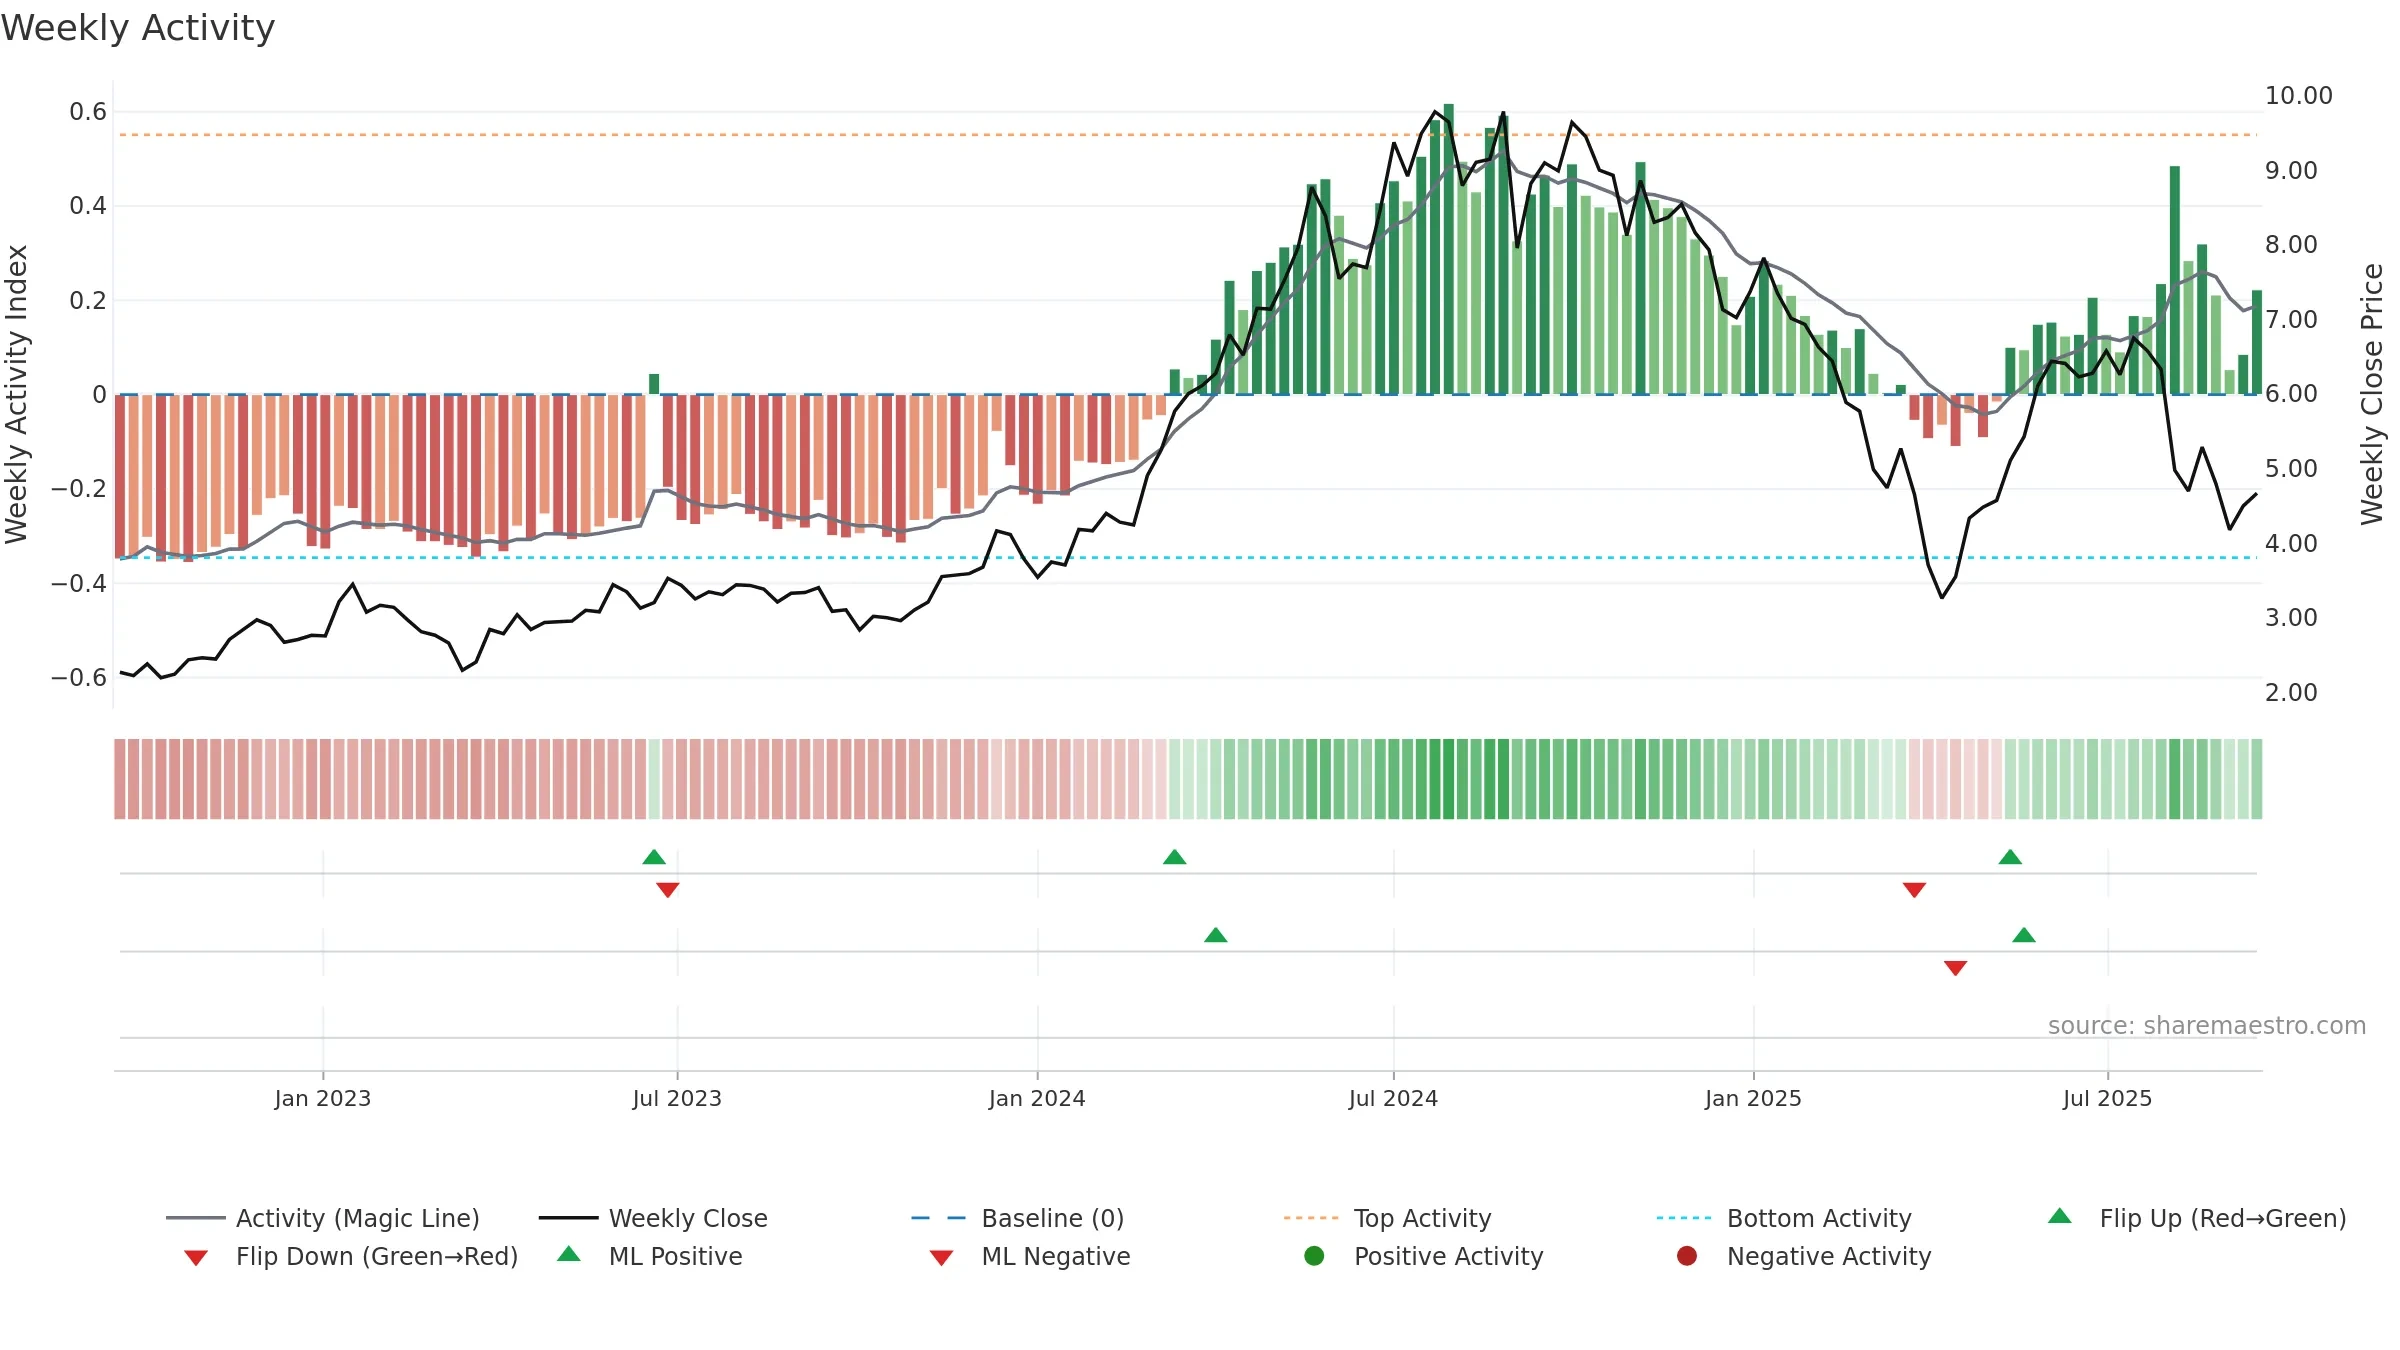Click upper-row green marker between Jan and Jul 2024
The height and width of the screenshot is (1350, 2400).
(x=1175, y=857)
